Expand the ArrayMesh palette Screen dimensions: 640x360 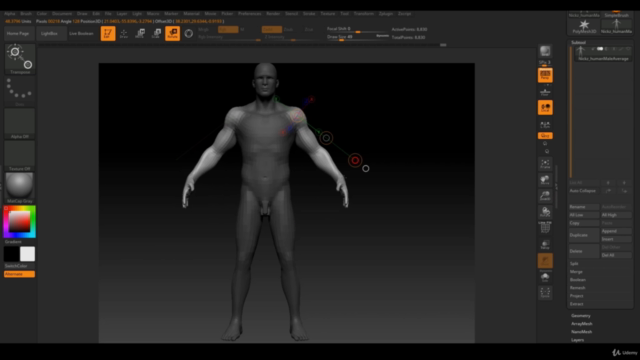(x=582, y=324)
